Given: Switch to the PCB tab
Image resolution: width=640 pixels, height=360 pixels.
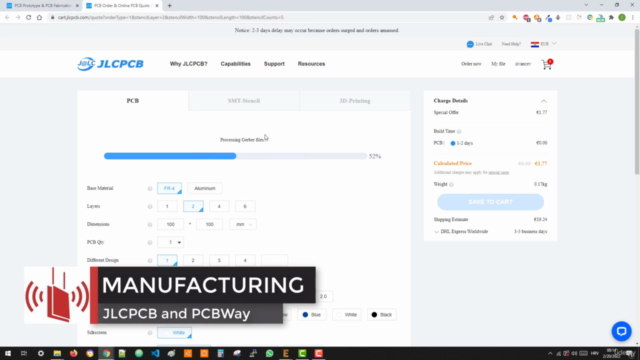Looking at the screenshot, I should 133,101.
